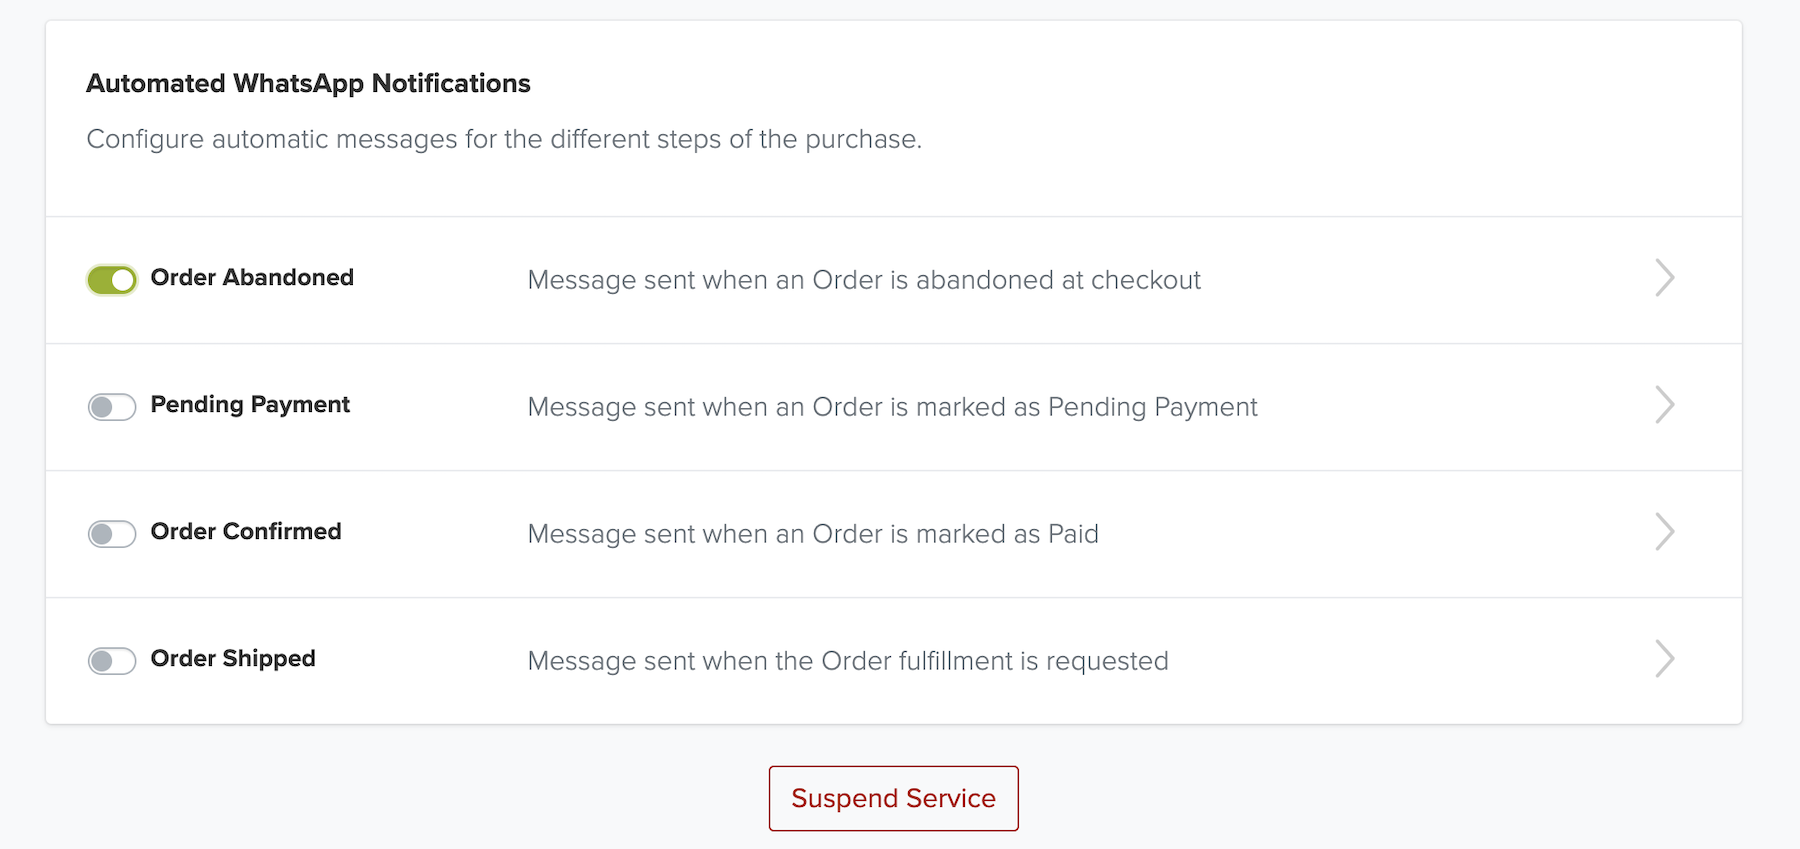1800x849 pixels.
Task: Click the Automated WhatsApp Notifications heading
Action: point(308,83)
